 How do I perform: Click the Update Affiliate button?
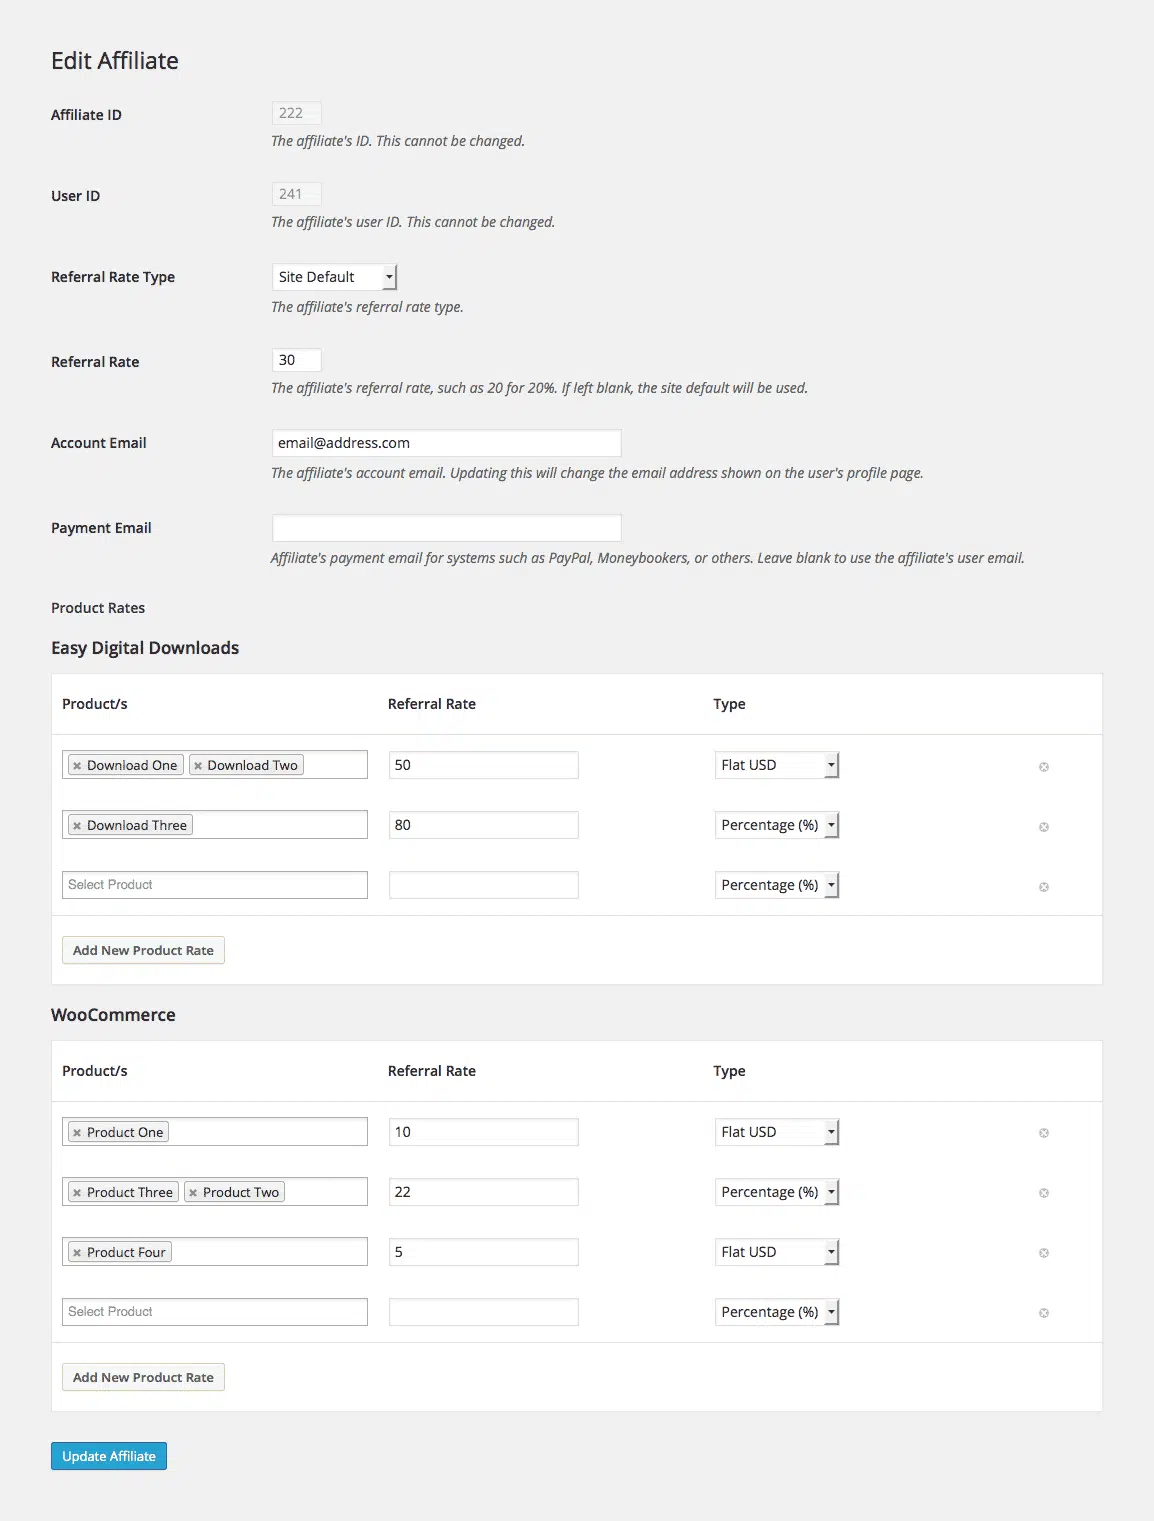click(109, 1456)
